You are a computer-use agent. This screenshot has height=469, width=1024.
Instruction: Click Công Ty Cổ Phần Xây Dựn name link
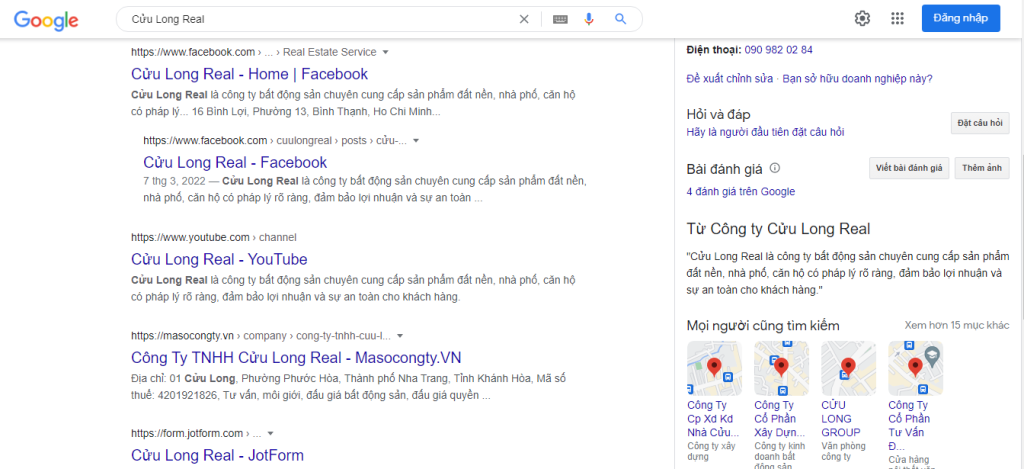tap(780, 418)
